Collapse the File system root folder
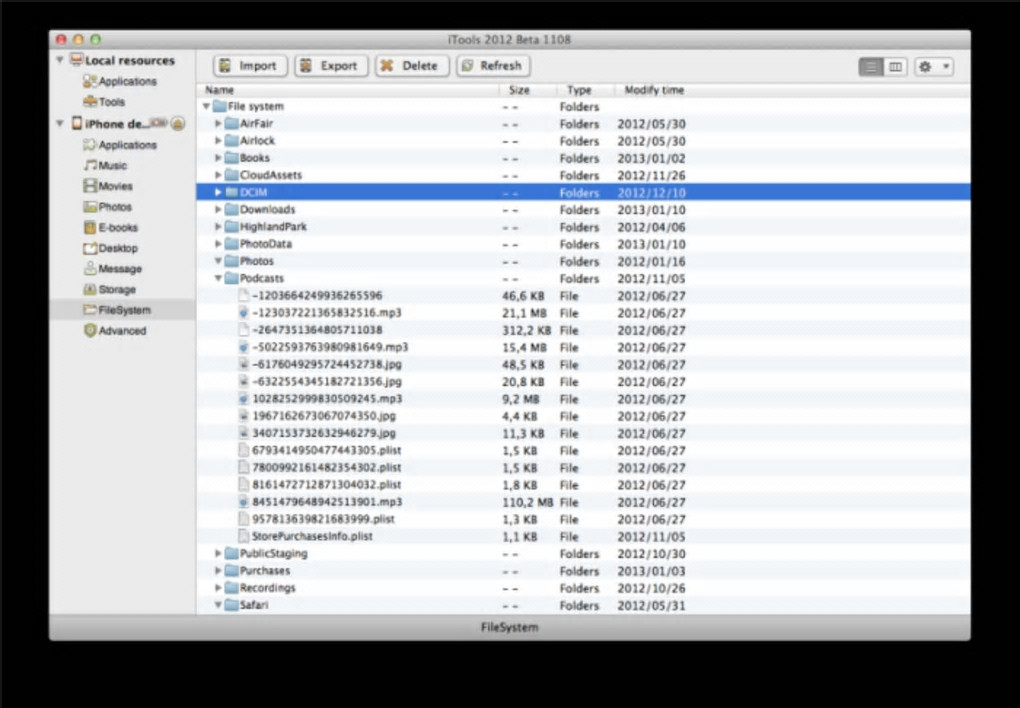 click(x=206, y=106)
